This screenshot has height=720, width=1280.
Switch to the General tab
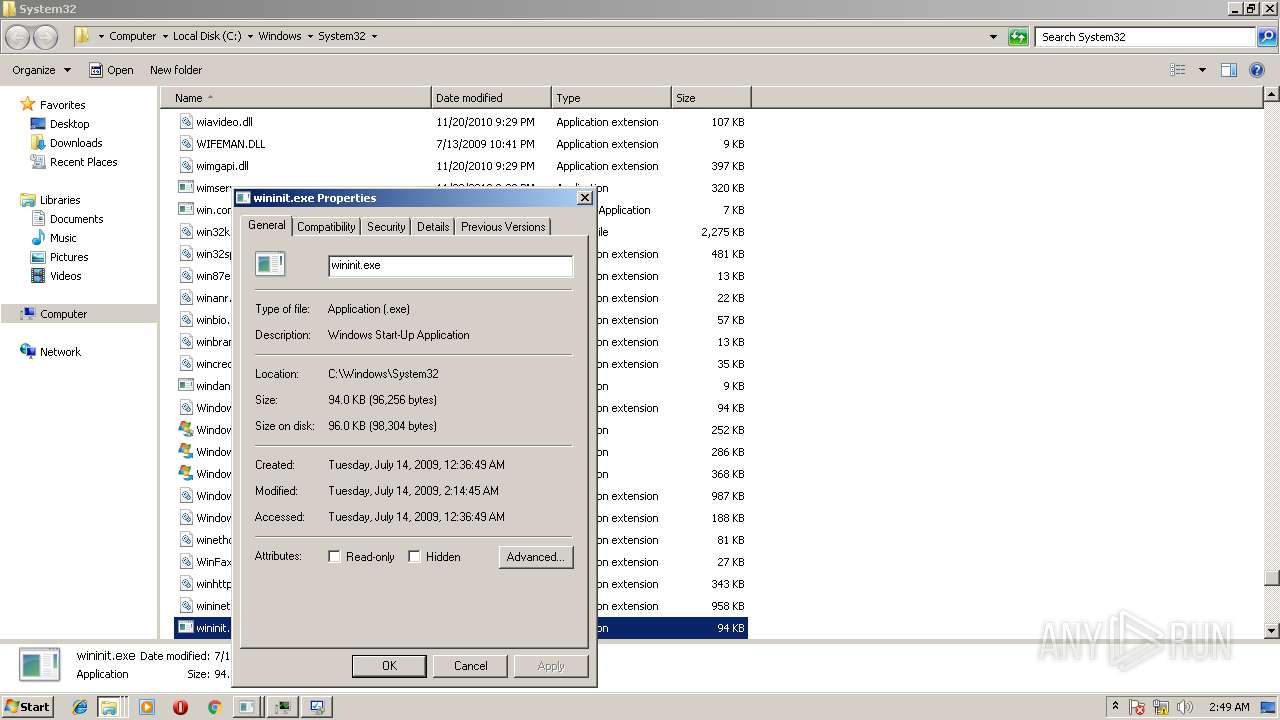click(x=267, y=225)
